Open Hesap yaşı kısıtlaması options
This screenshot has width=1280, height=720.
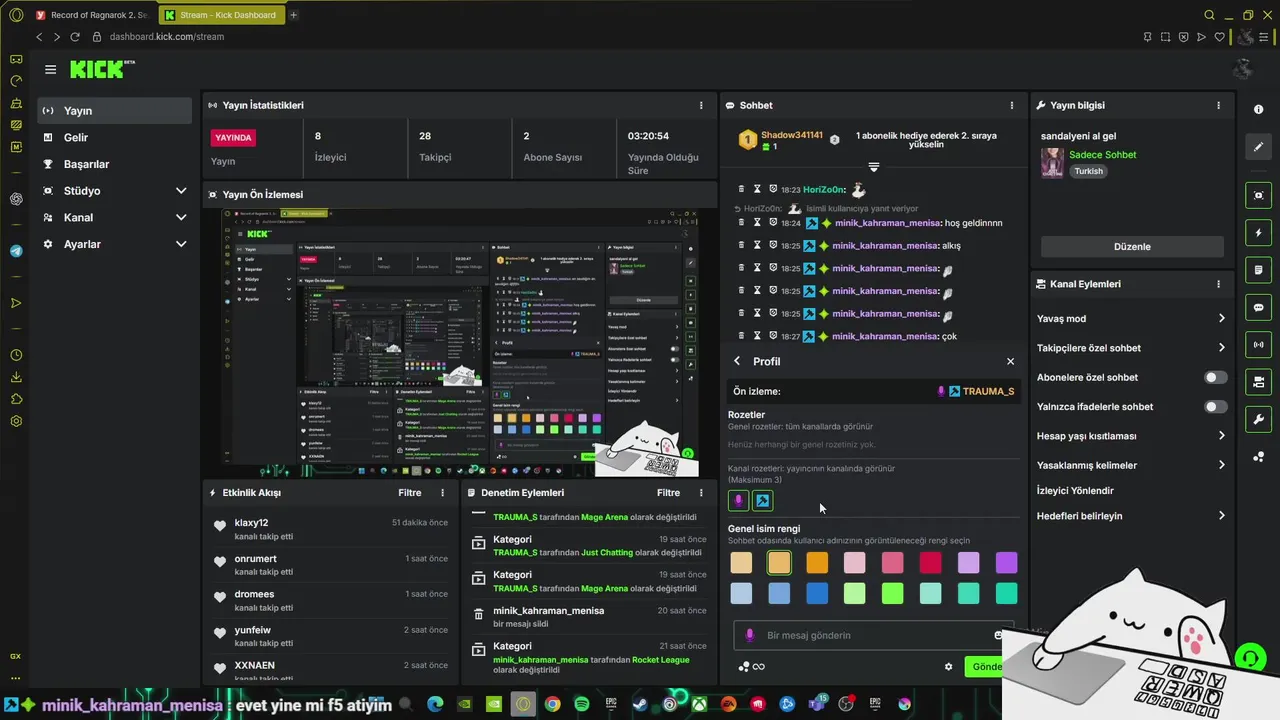tap(1131, 436)
